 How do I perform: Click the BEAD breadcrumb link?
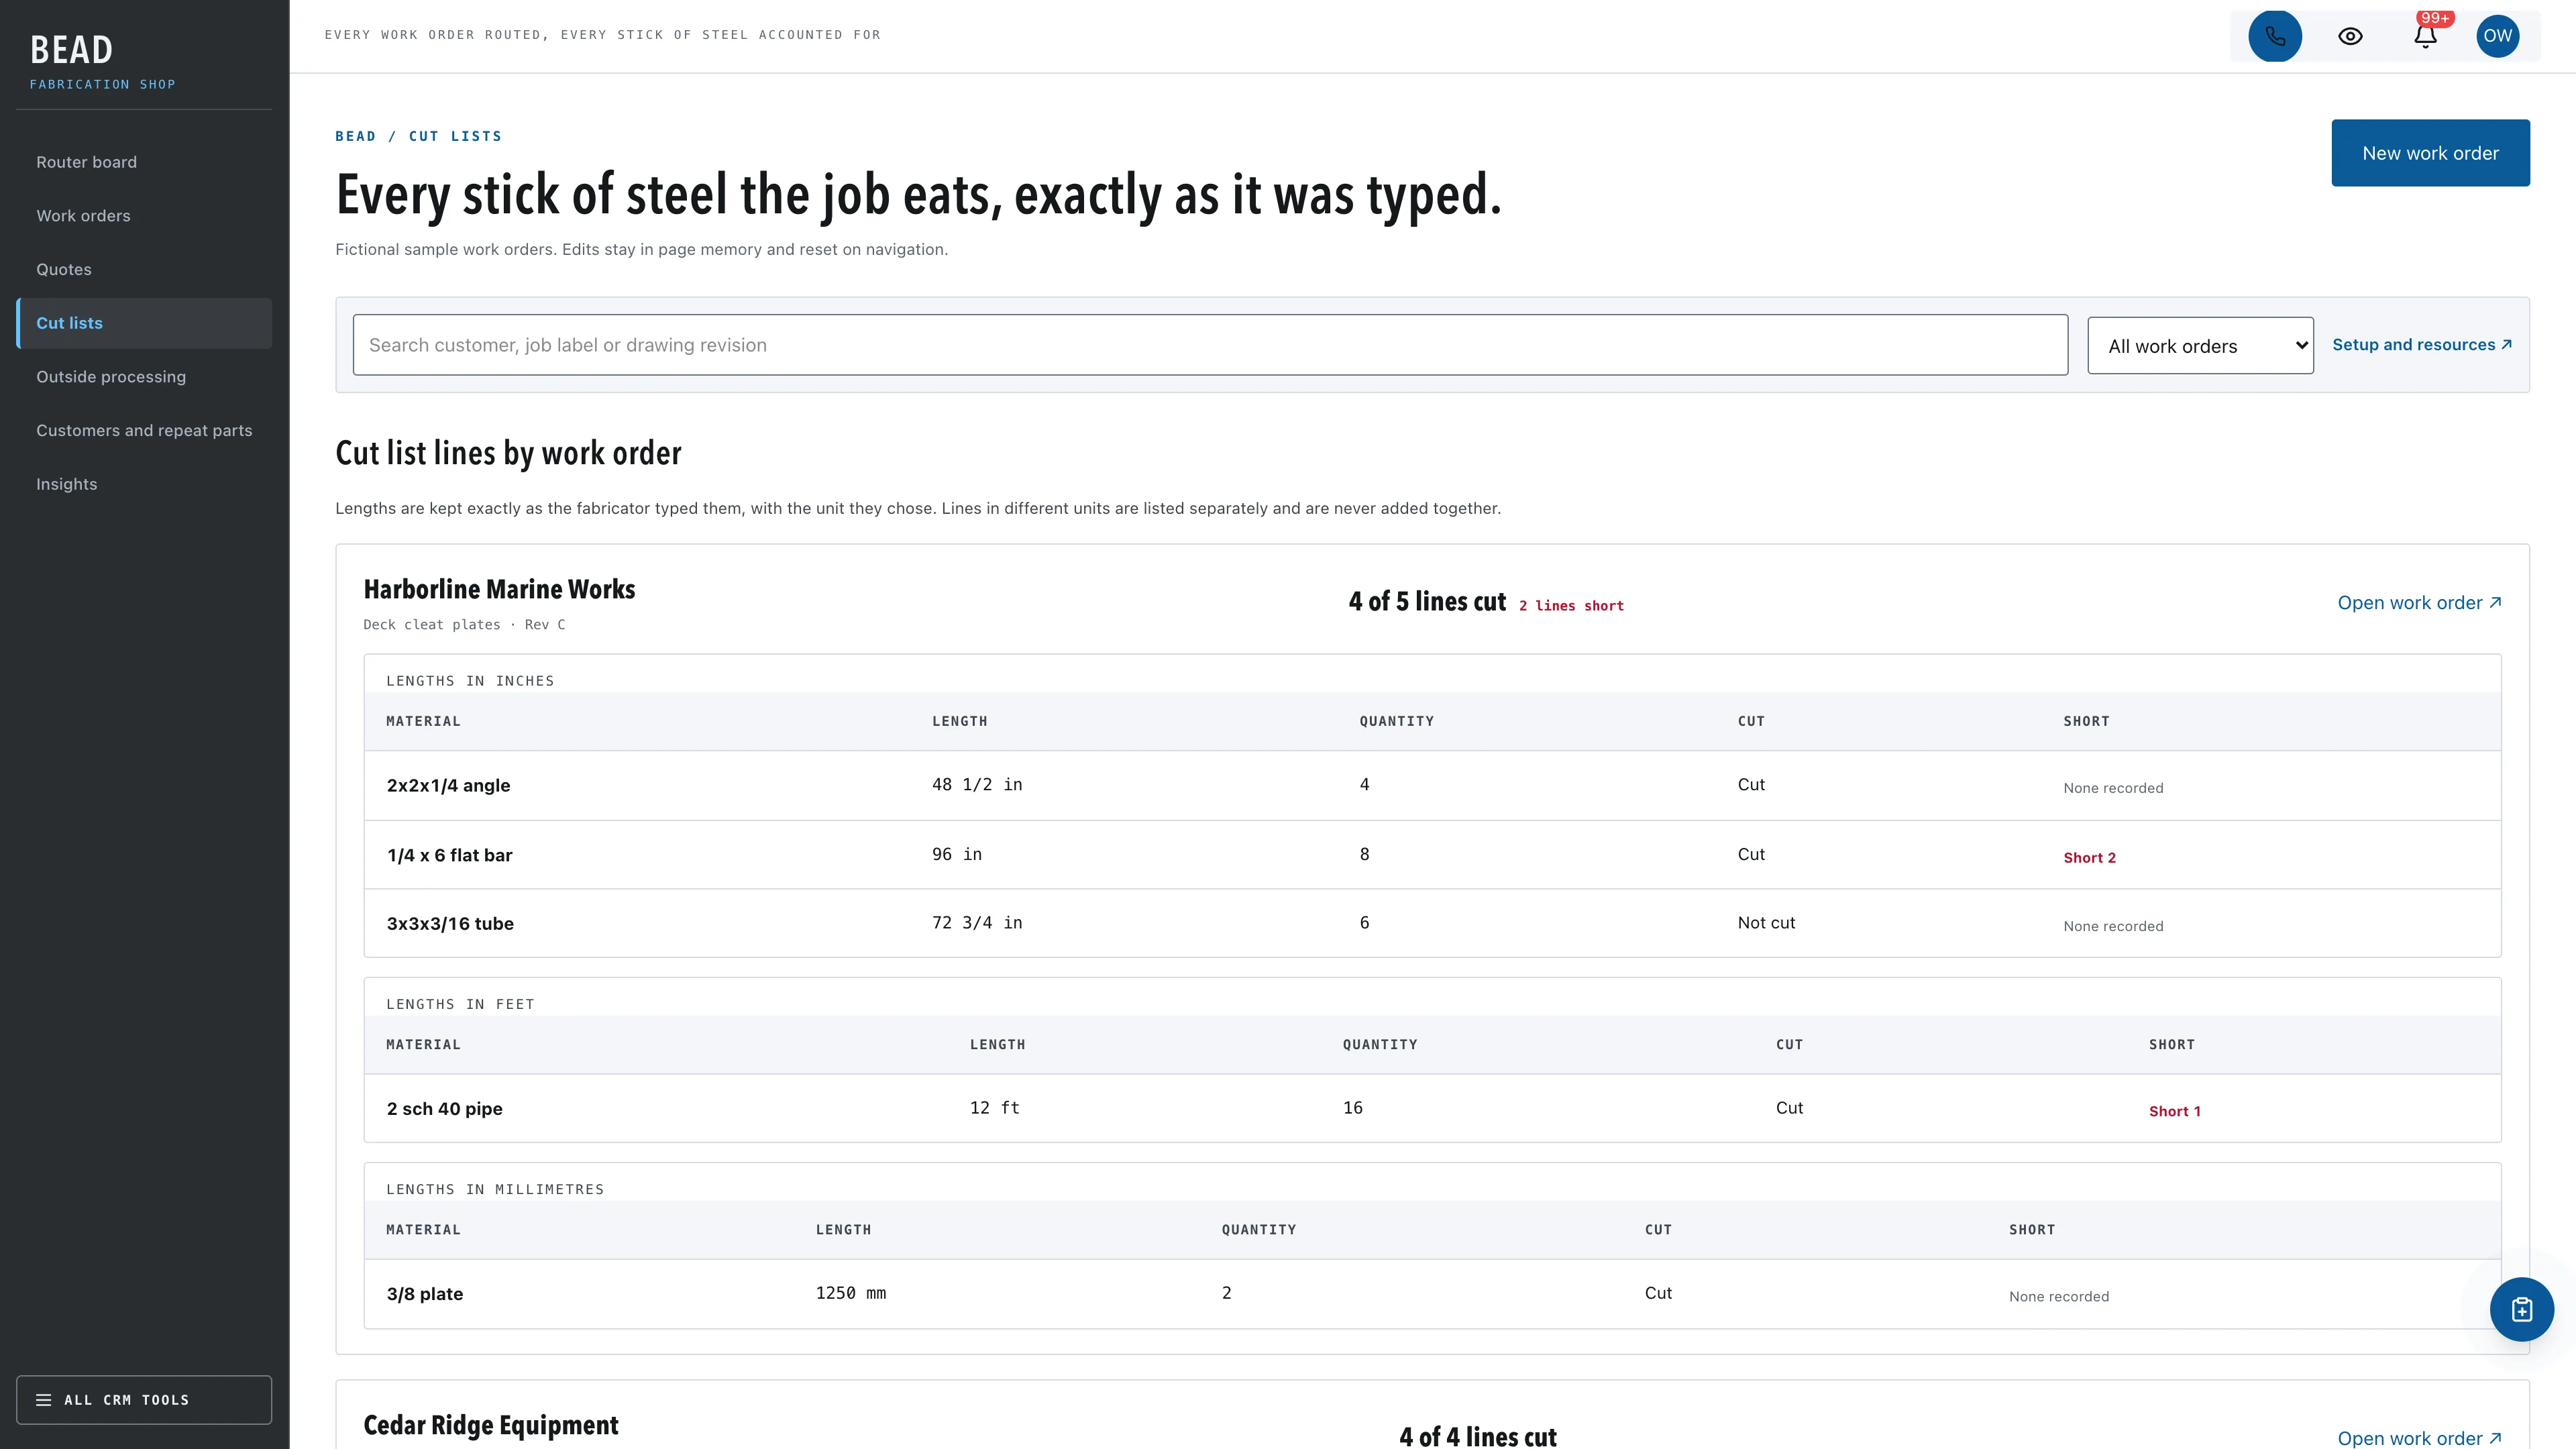click(x=355, y=136)
